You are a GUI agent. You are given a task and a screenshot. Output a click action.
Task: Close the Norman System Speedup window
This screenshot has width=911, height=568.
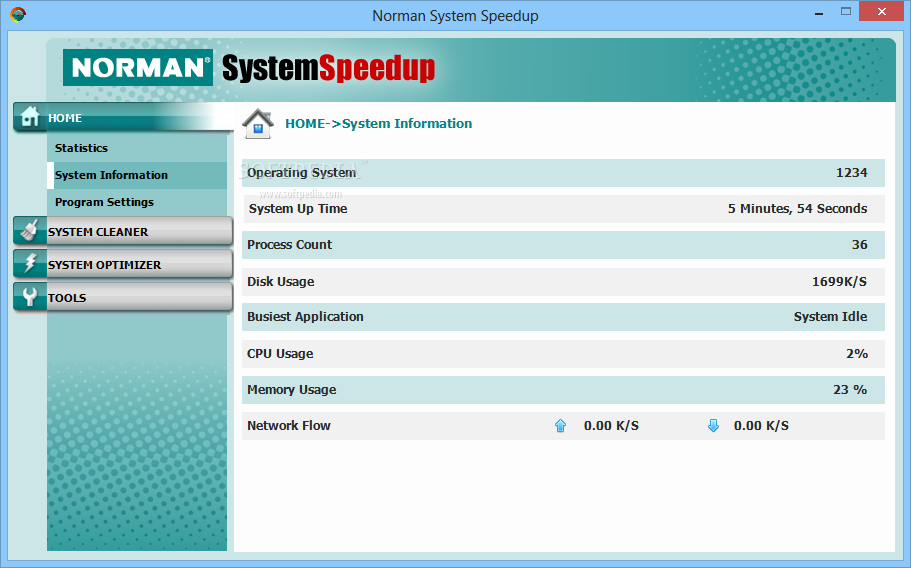click(881, 12)
